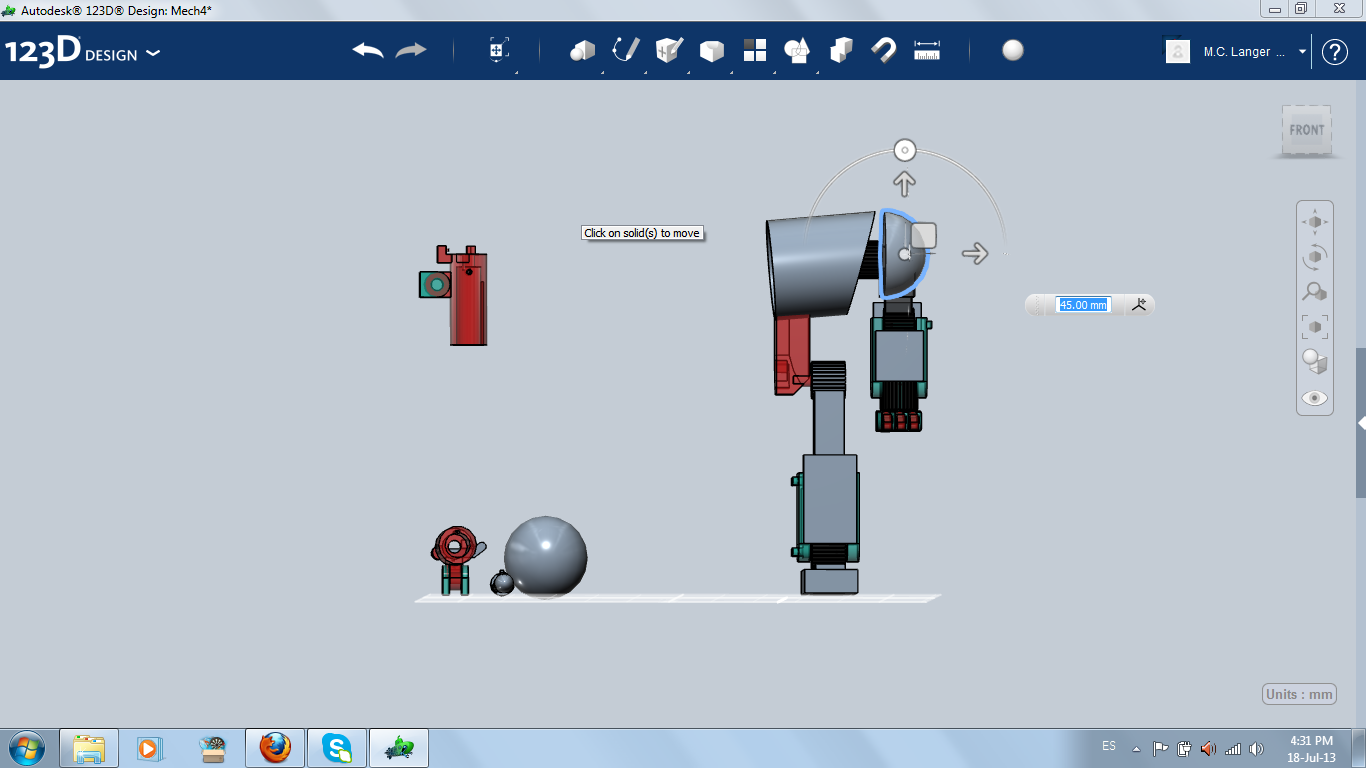1366x768 pixels.
Task: Select the Zoom magnifier tool
Action: [x=1314, y=291]
